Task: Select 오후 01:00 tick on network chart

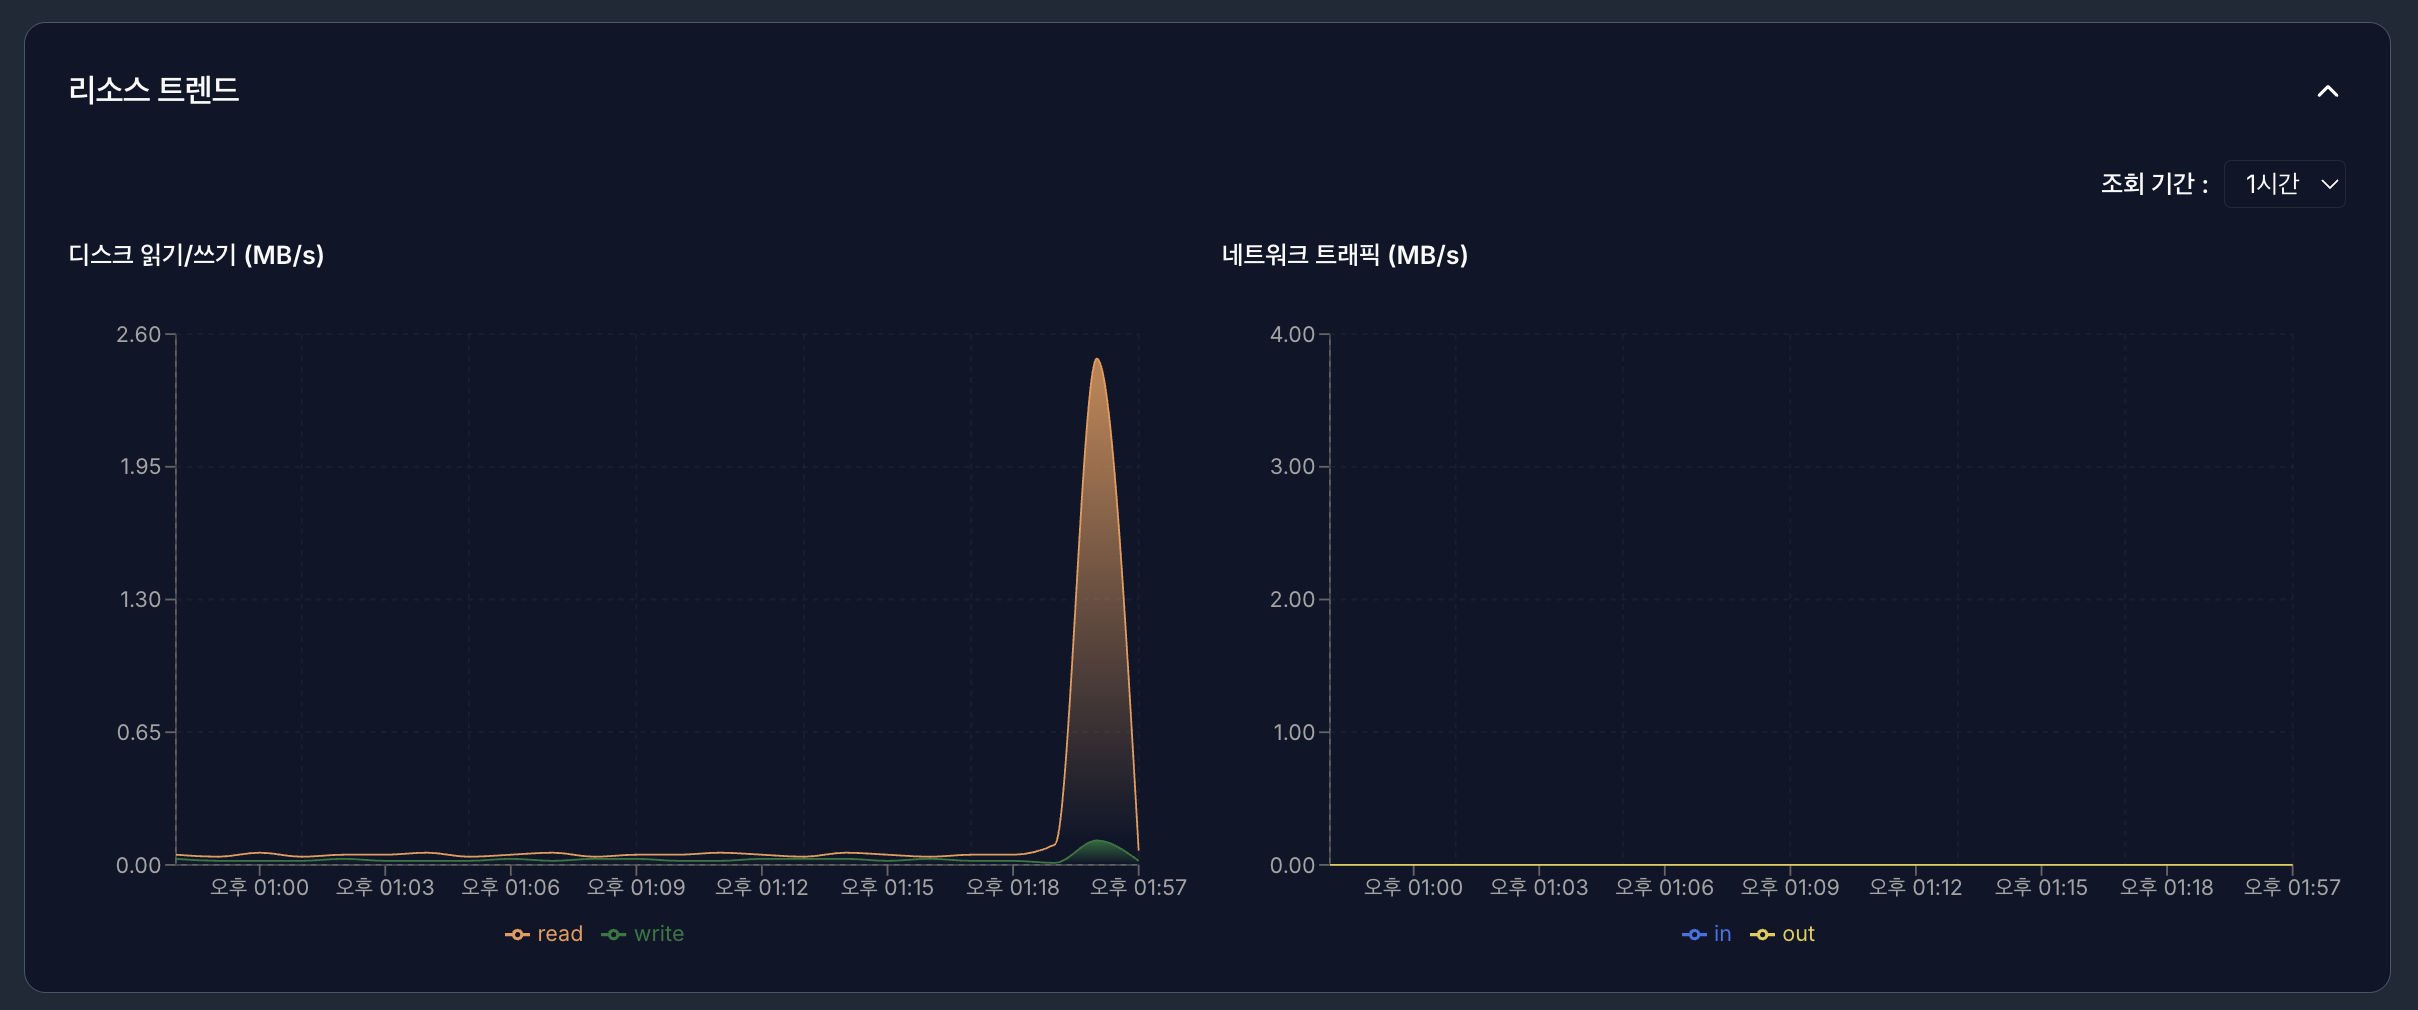Action: click(1413, 887)
